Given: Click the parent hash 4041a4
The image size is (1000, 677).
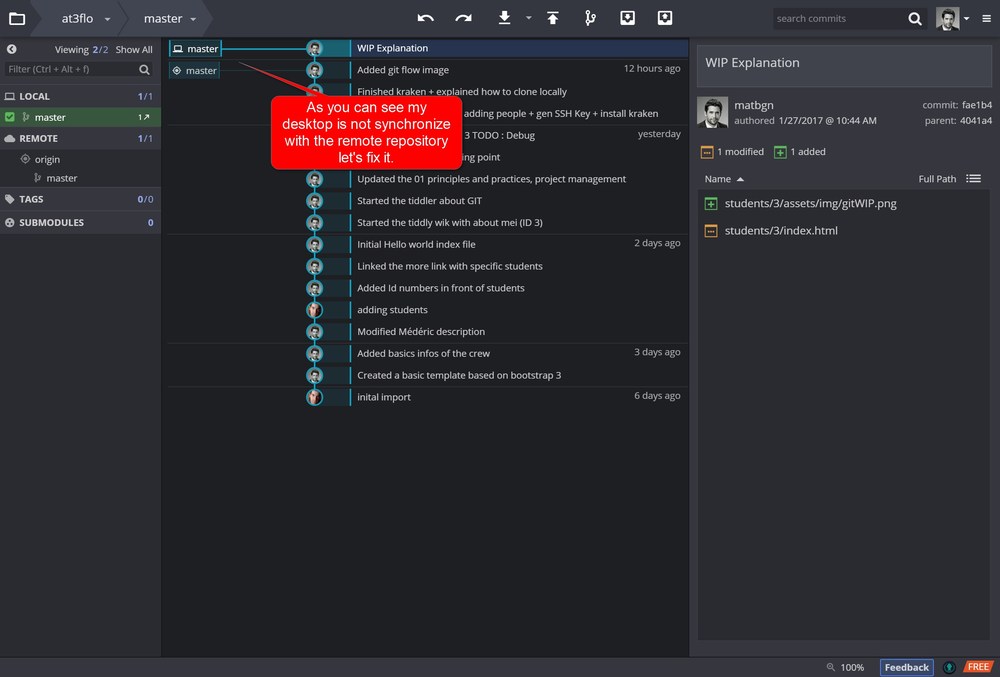Looking at the screenshot, I should coord(976,120).
